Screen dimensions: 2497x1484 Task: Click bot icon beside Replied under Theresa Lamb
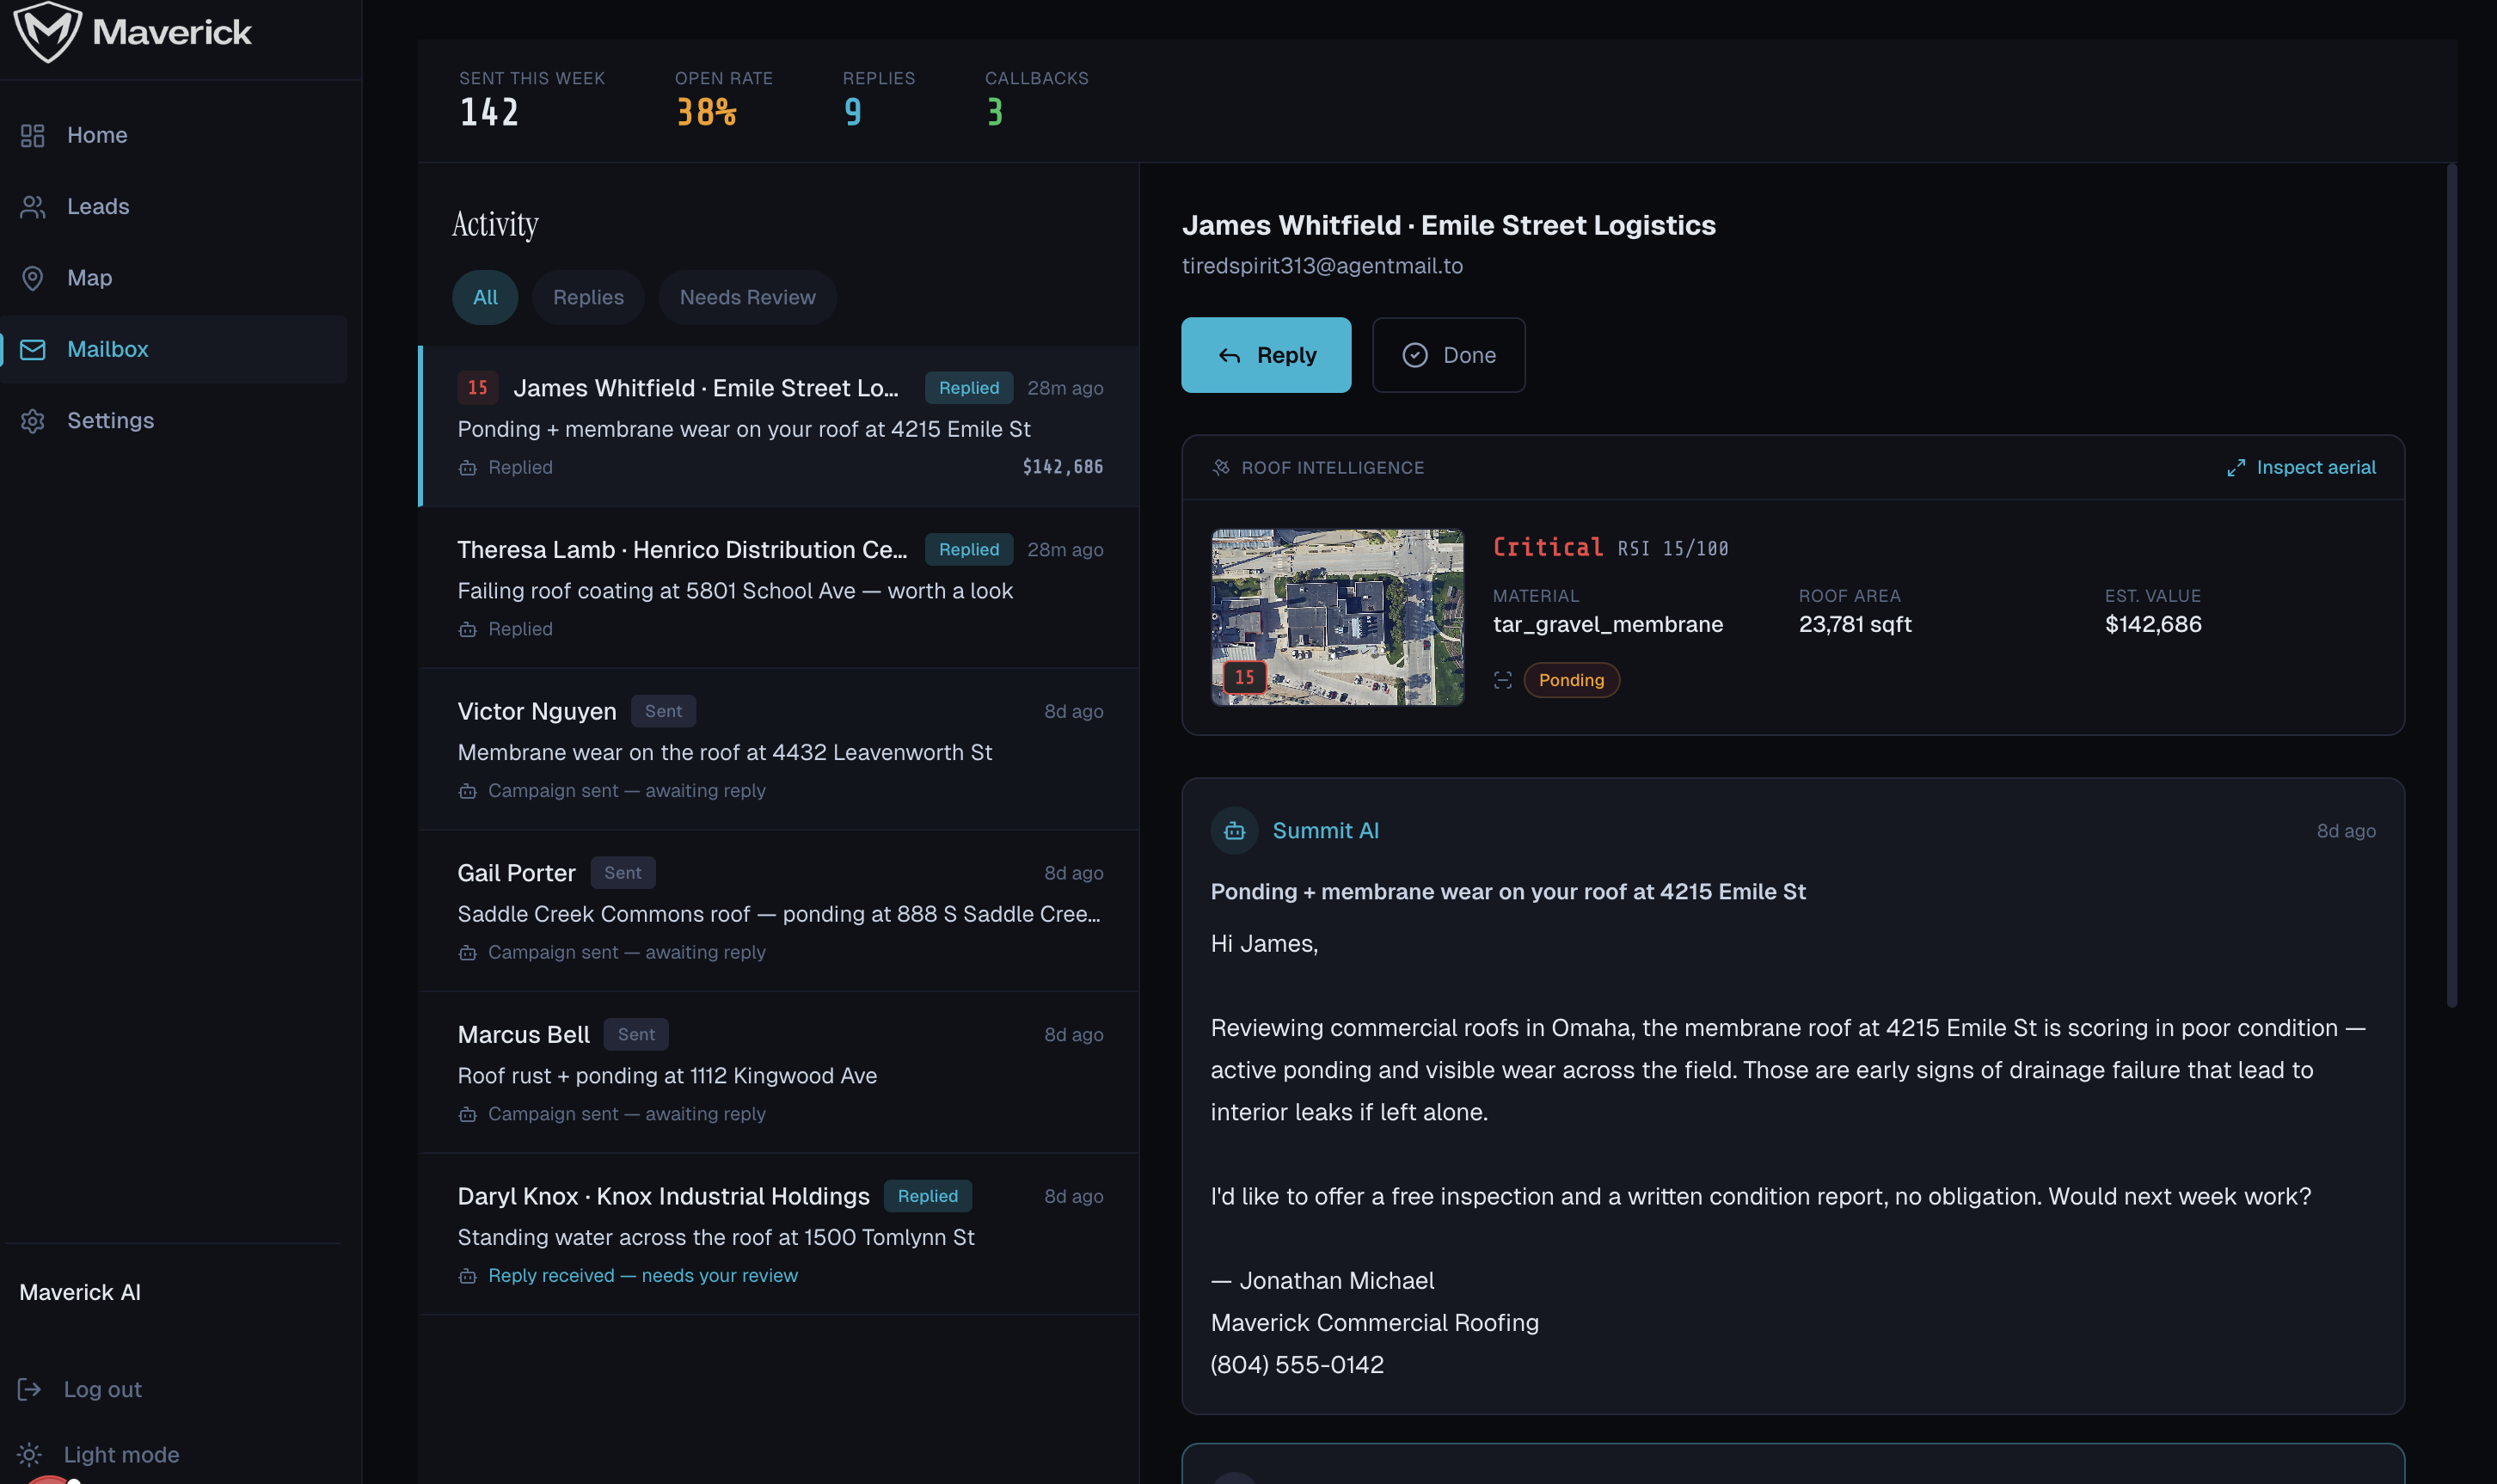[467, 629]
